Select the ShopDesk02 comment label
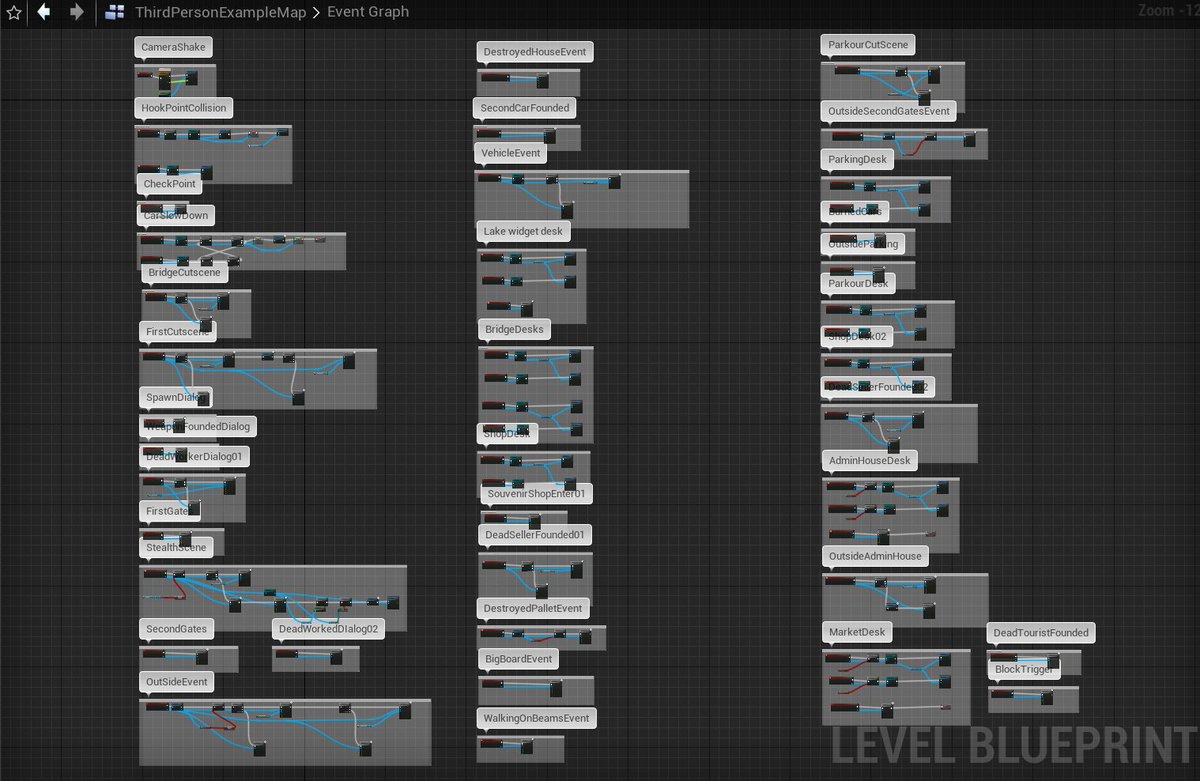This screenshot has height=781, width=1200. point(857,336)
